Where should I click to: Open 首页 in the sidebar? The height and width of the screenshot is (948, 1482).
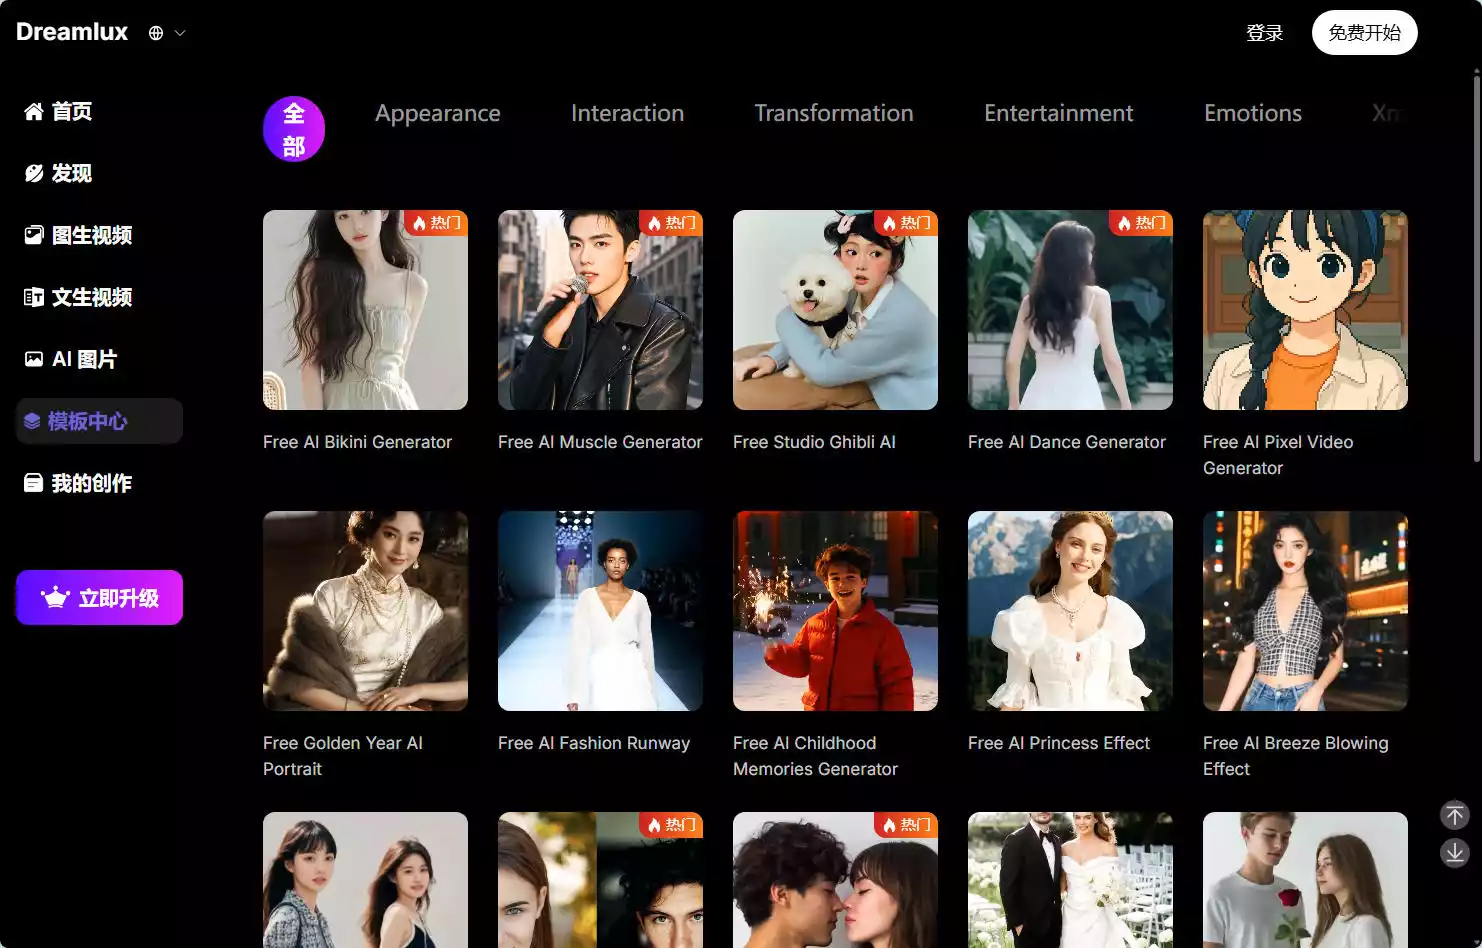tap(99, 111)
